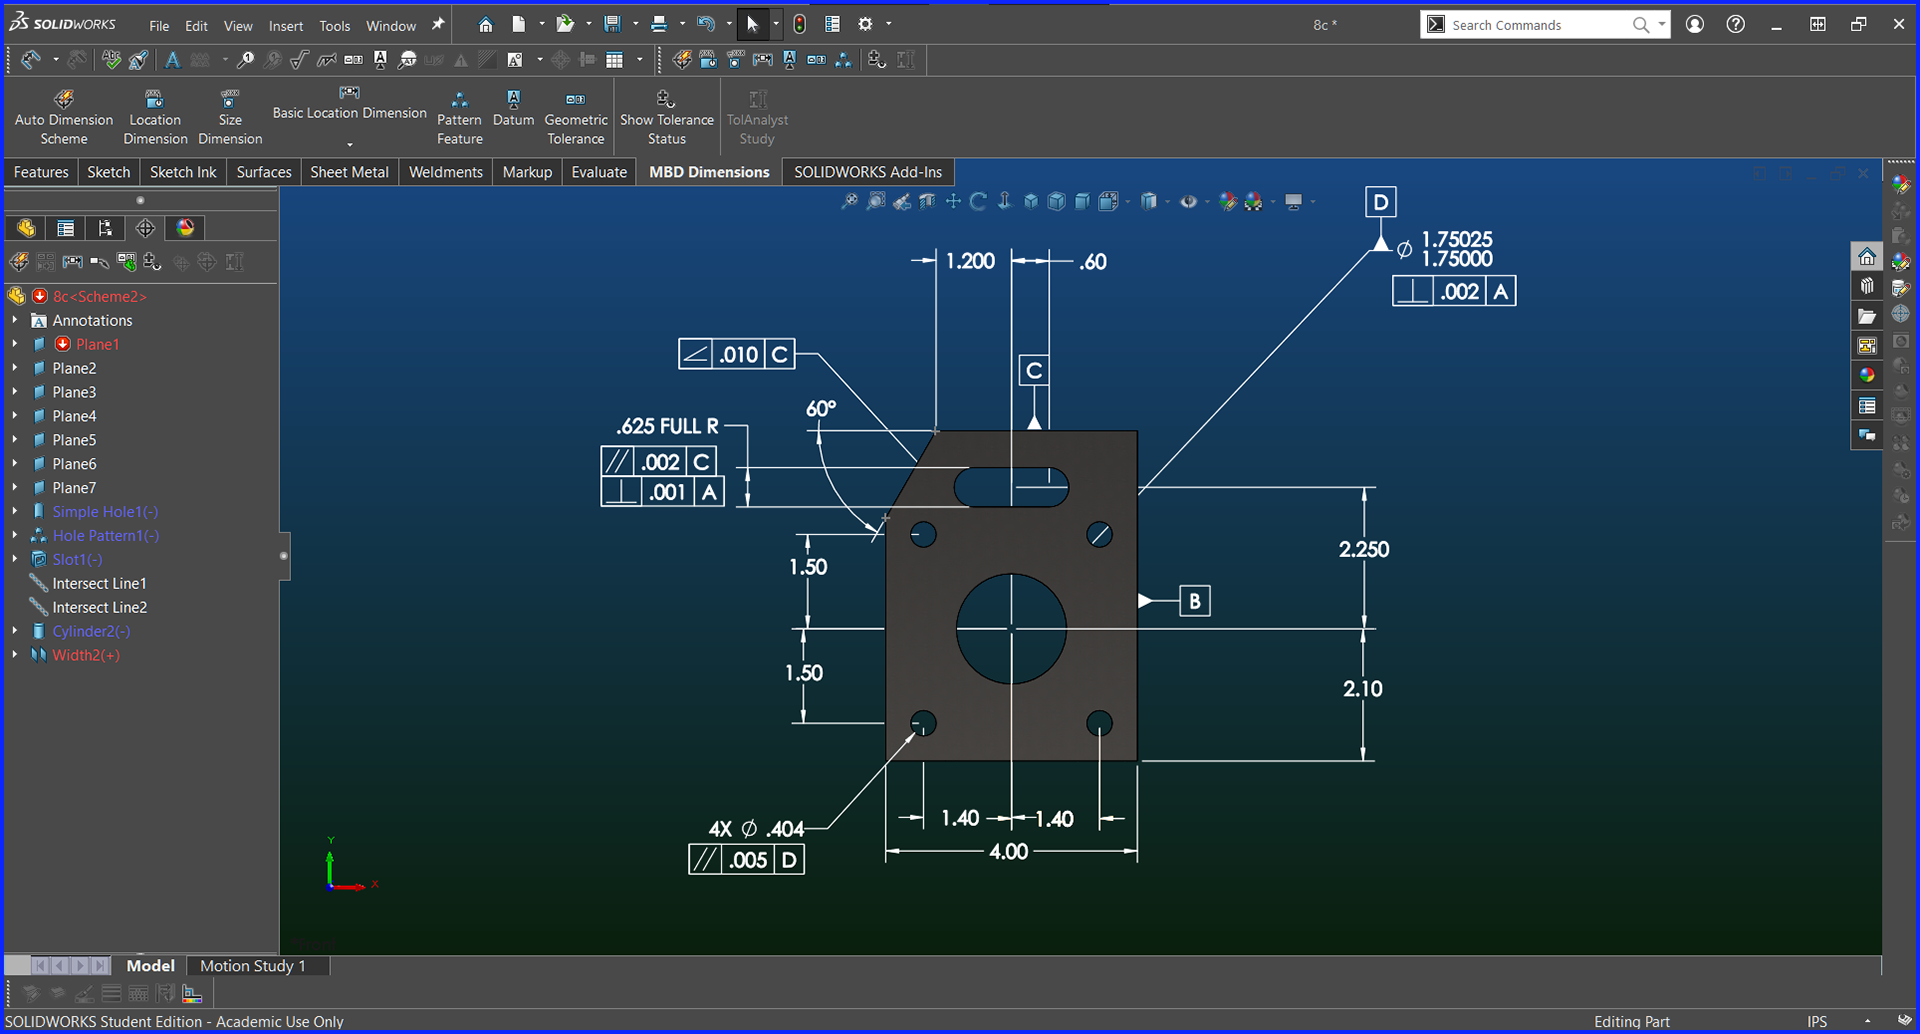This screenshot has width=1920, height=1034.
Task: Expand the Slot1(-) tree node
Action: pos(15,559)
